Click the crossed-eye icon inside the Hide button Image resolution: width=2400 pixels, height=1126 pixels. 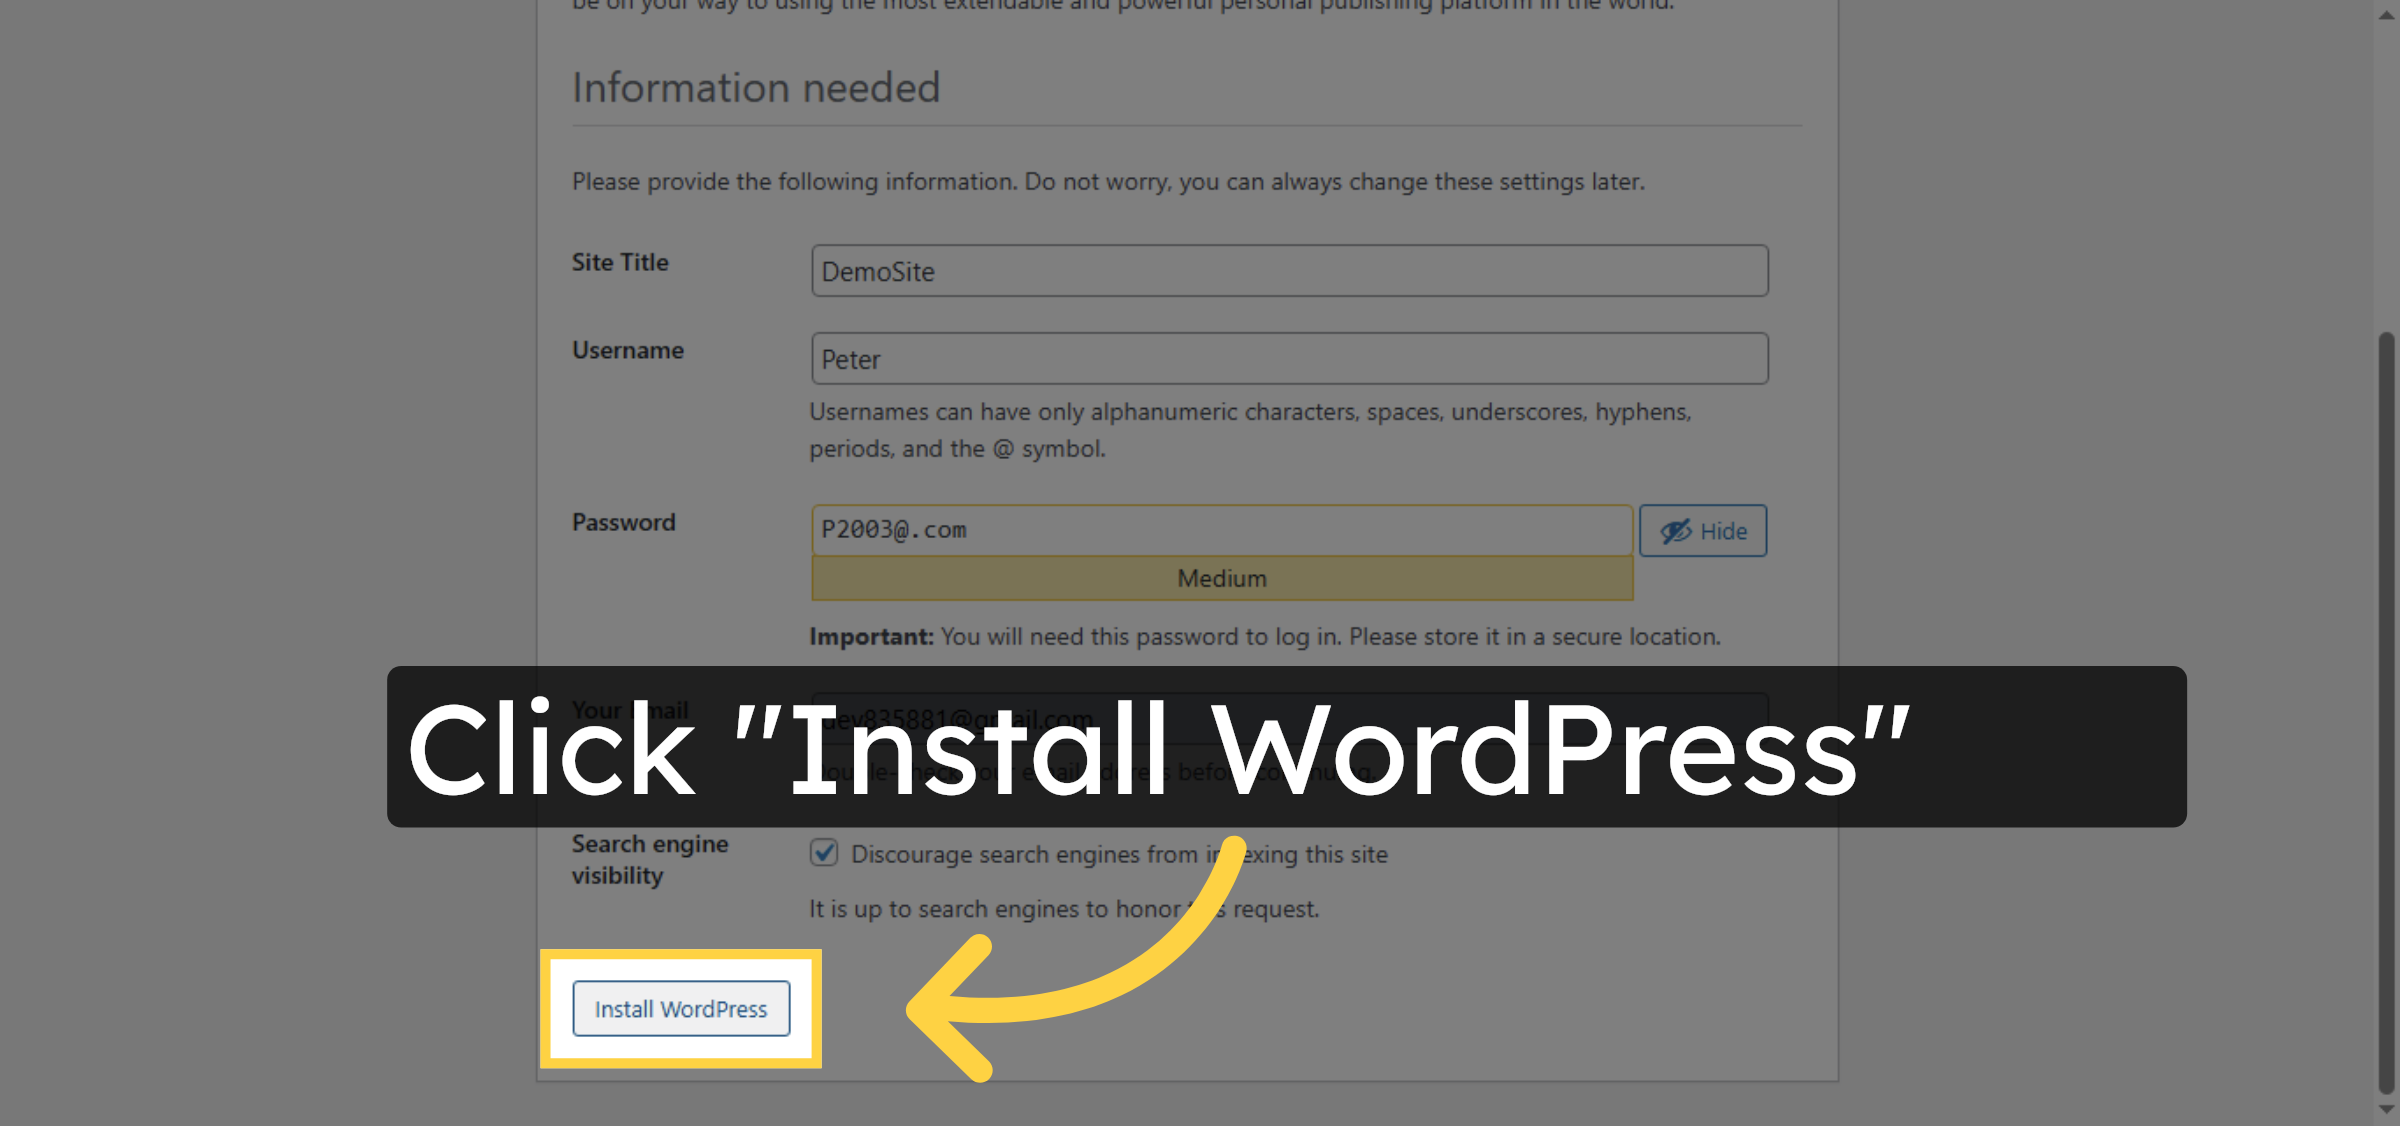pos(1677,531)
